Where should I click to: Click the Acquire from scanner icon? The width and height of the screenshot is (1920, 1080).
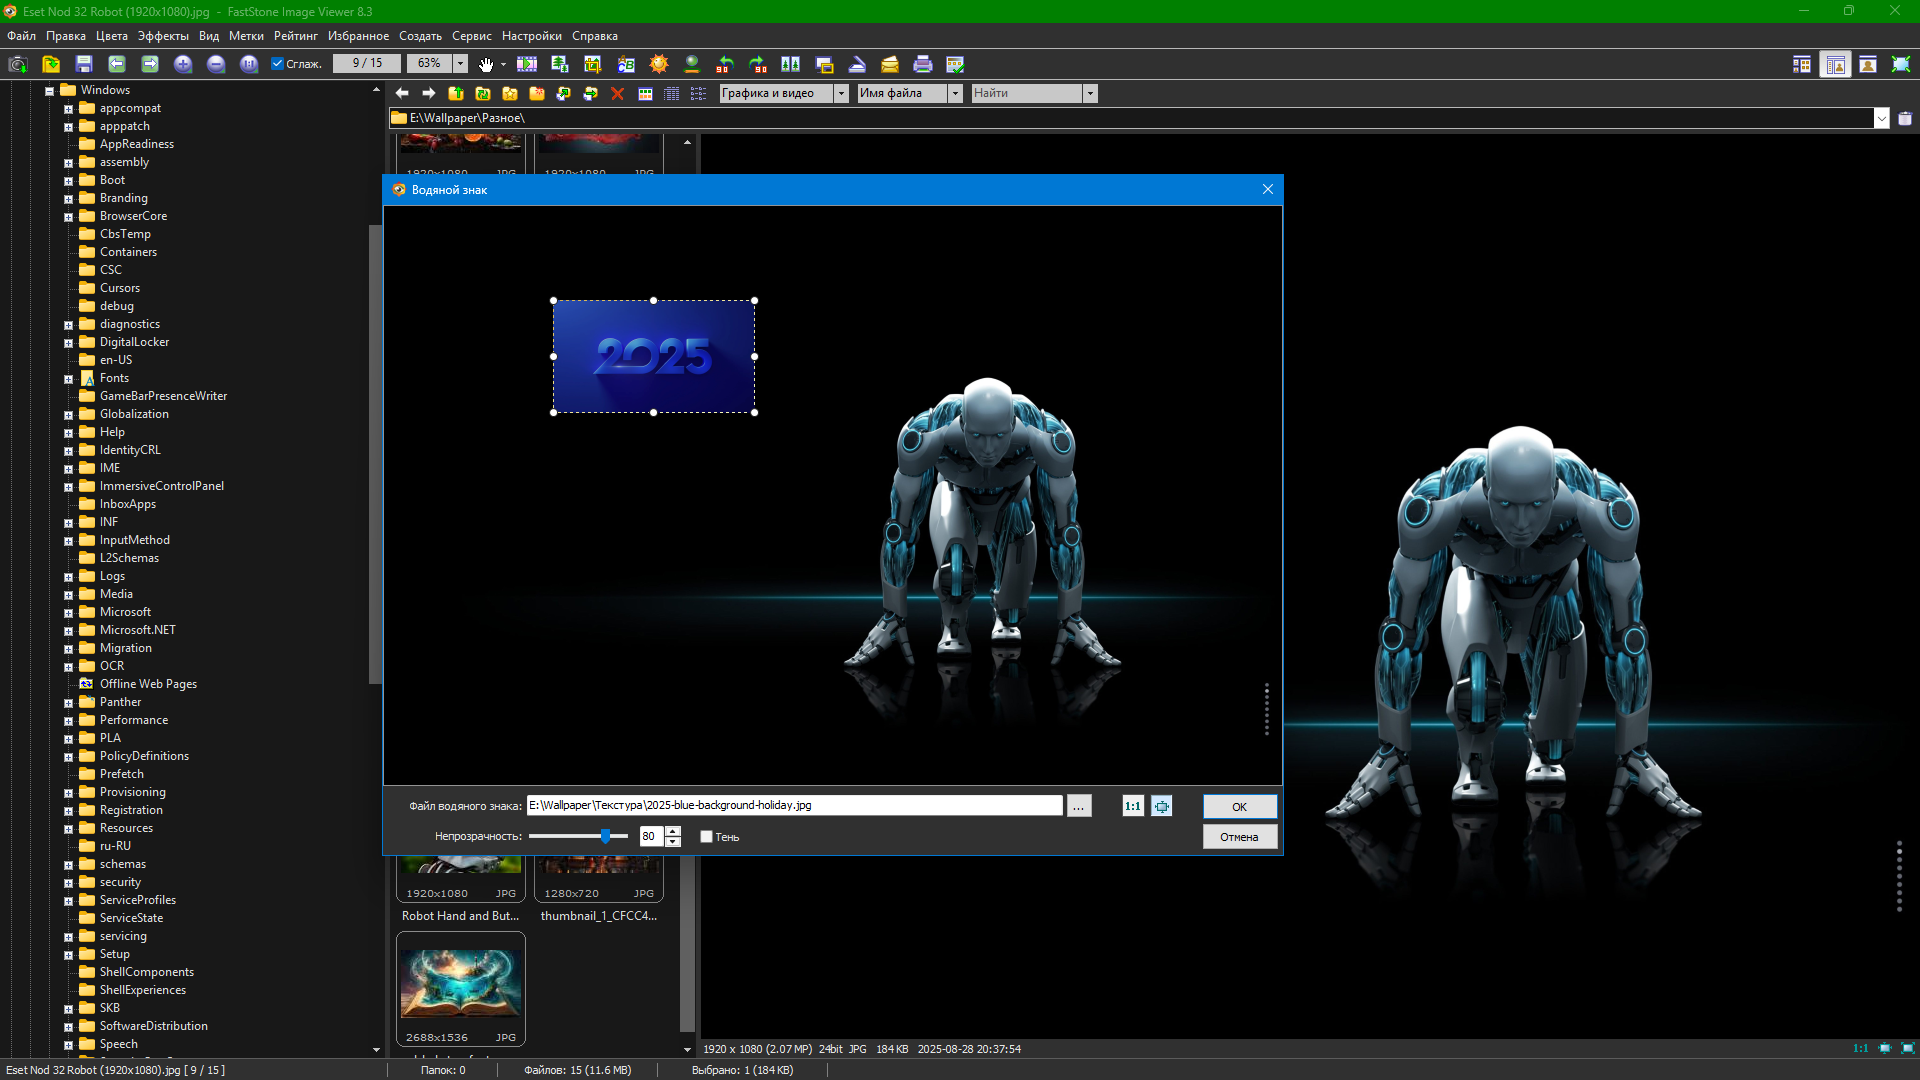[x=857, y=64]
